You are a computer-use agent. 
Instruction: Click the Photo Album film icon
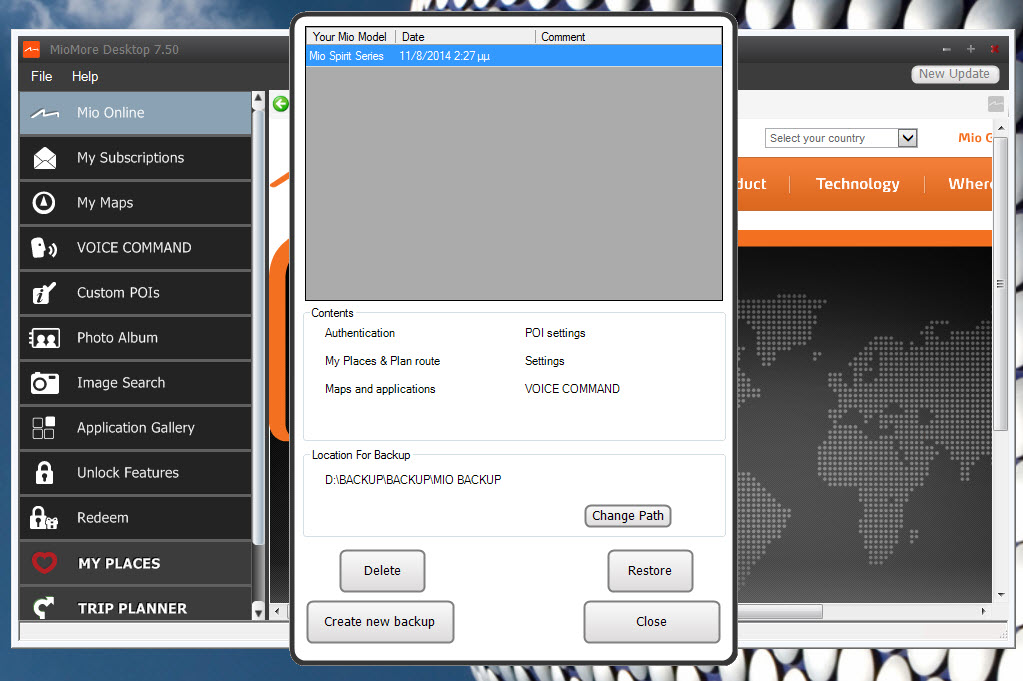click(44, 338)
